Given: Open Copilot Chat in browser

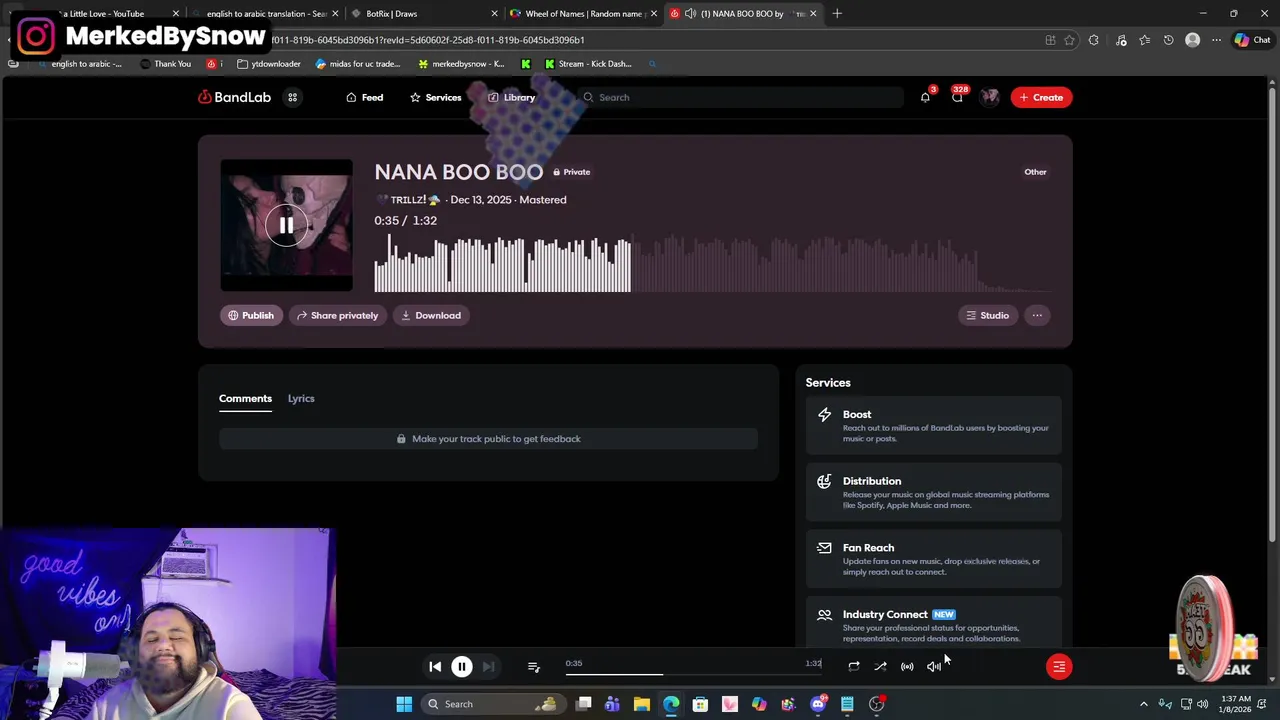Looking at the screenshot, I should pos(1252,40).
